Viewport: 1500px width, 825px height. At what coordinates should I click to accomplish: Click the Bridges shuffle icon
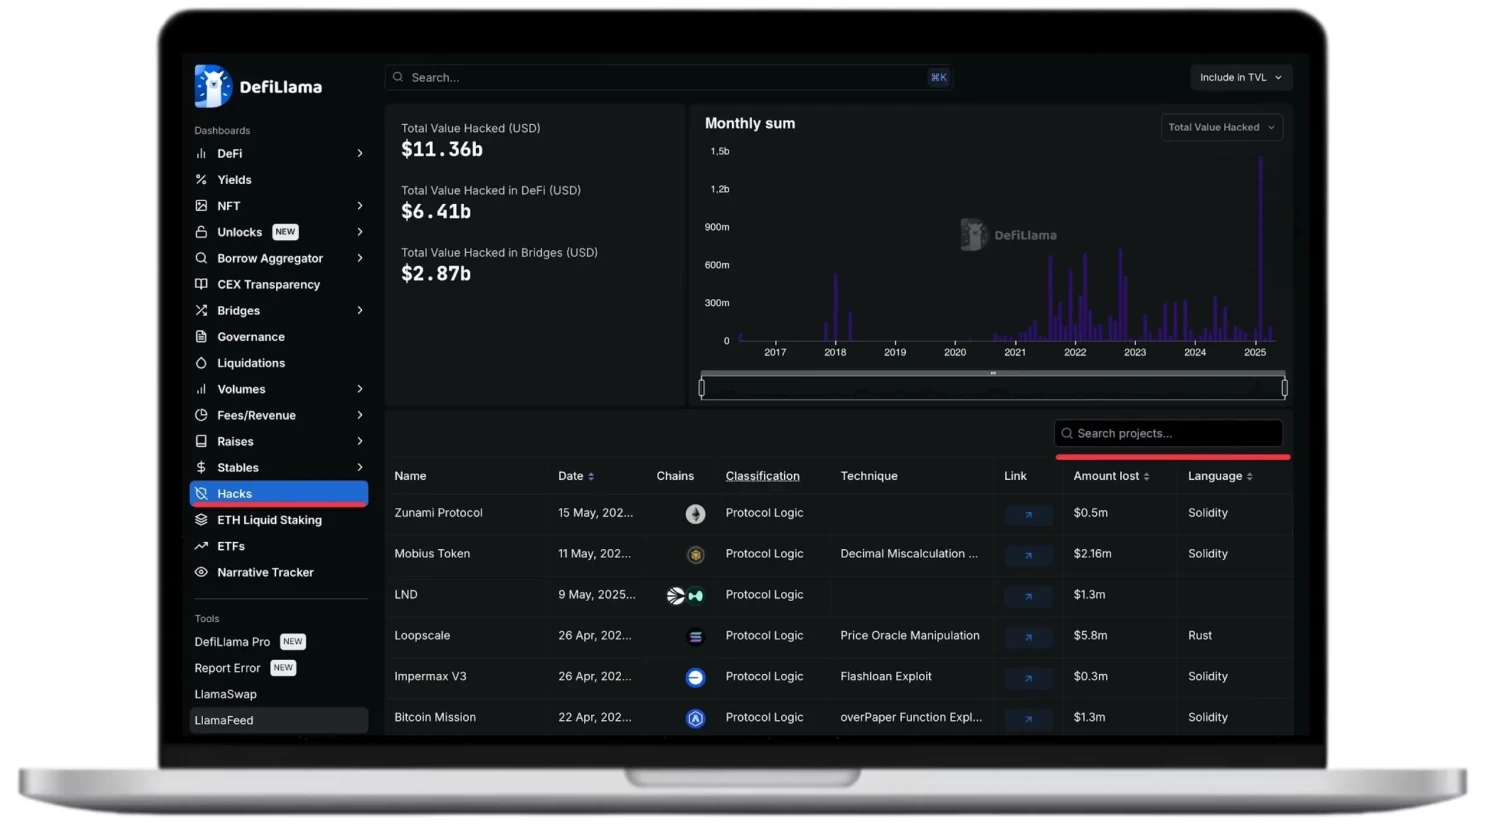pos(201,311)
